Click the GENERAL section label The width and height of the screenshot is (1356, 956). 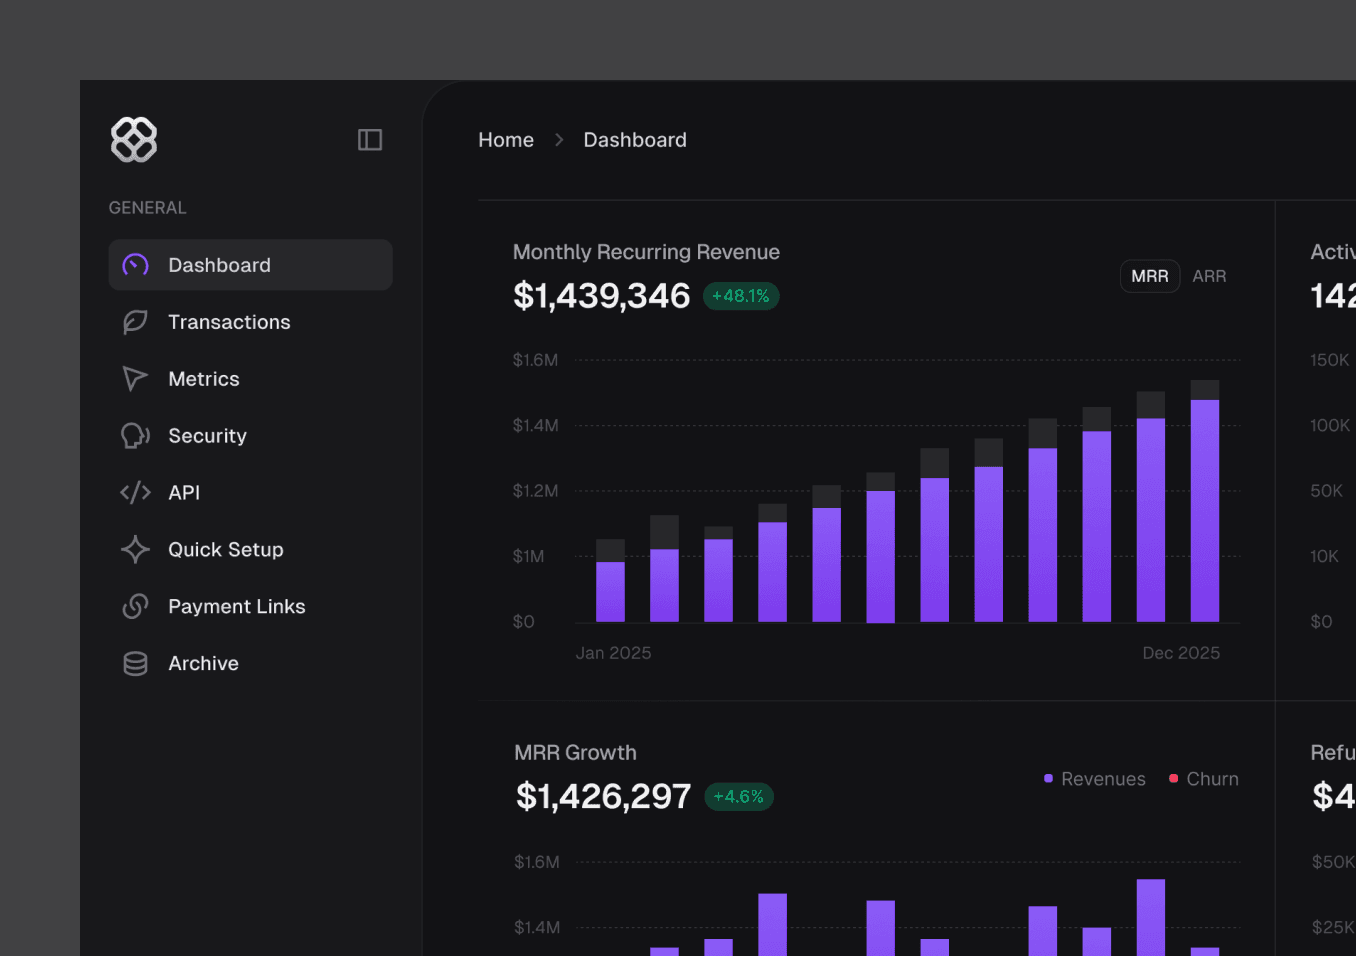coord(147,208)
